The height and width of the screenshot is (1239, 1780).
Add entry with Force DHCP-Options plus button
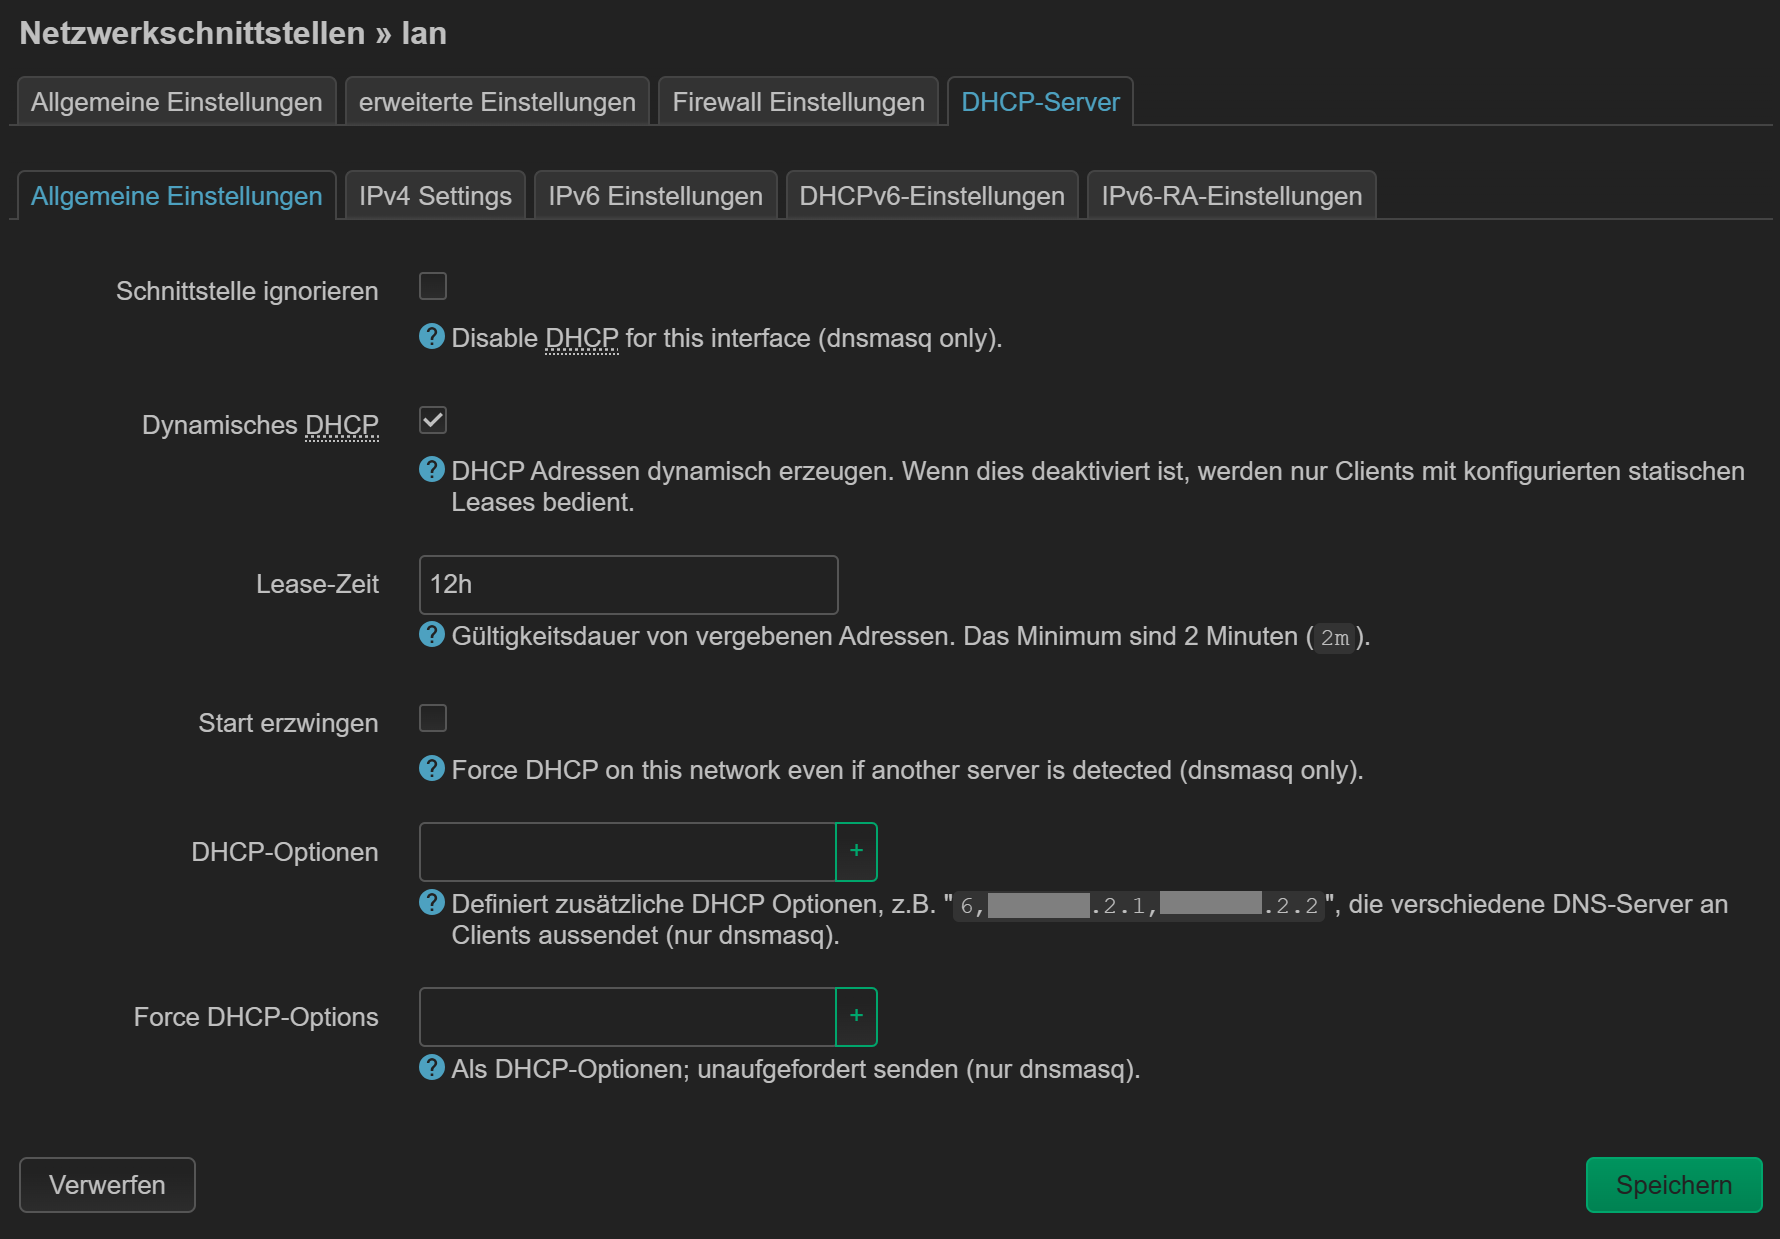click(x=856, y=1016)
